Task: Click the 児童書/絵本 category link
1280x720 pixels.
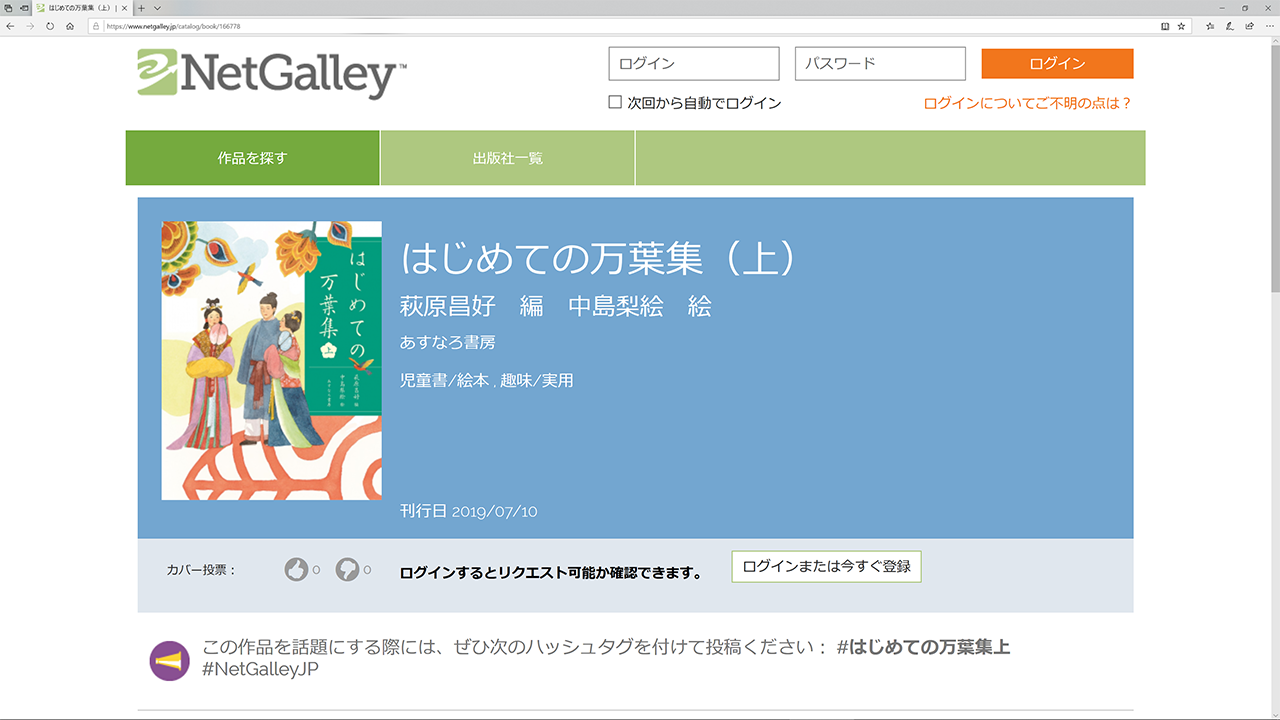Action: 444,381
